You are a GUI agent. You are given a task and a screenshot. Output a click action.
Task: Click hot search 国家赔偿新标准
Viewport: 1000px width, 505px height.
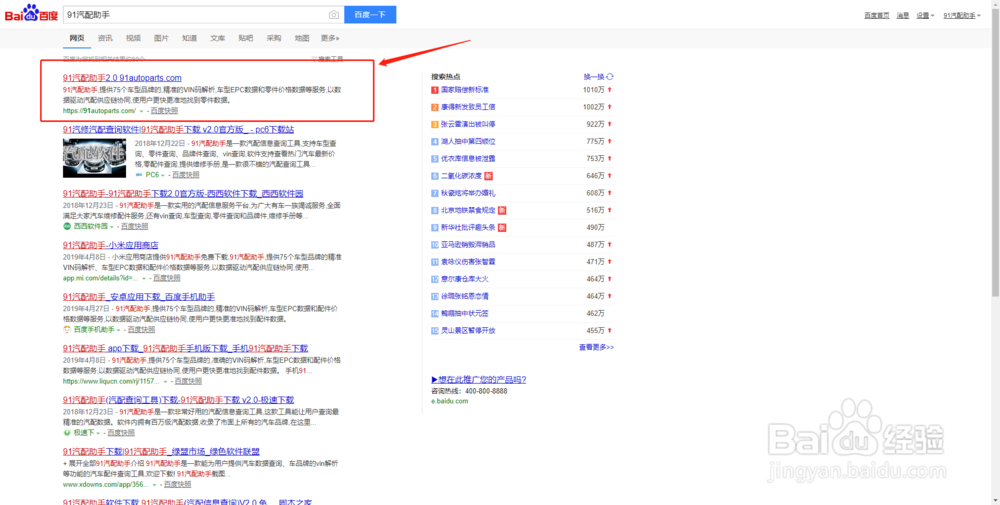465,90
